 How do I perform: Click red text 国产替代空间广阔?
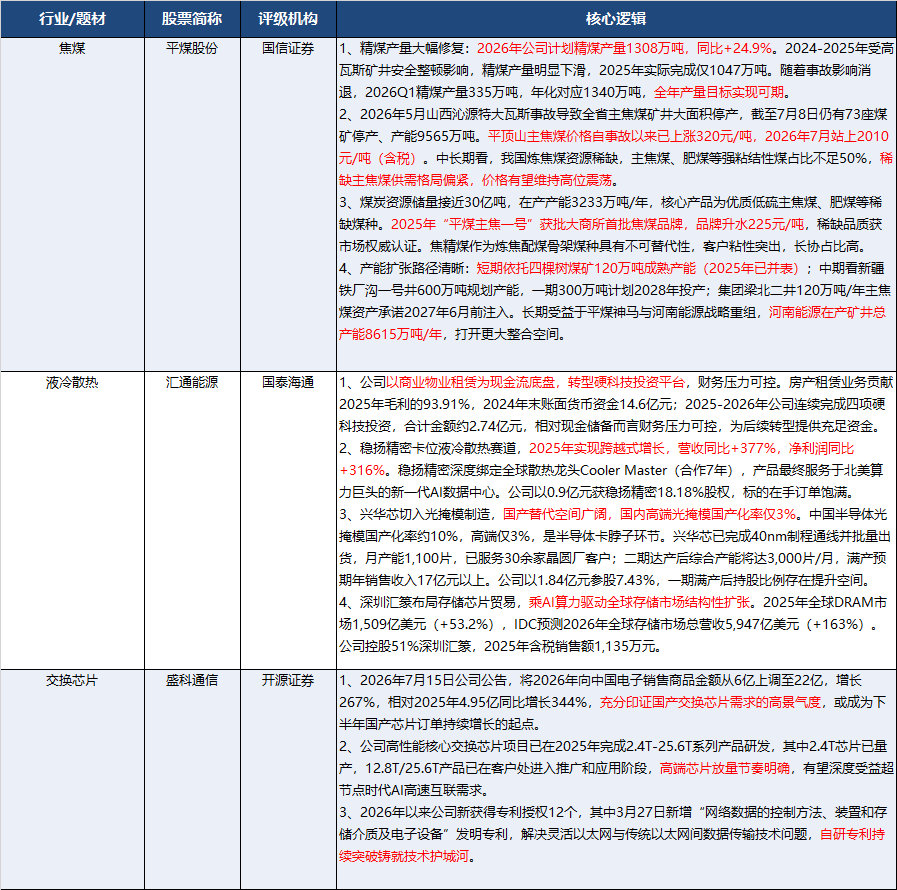point(554,515)
